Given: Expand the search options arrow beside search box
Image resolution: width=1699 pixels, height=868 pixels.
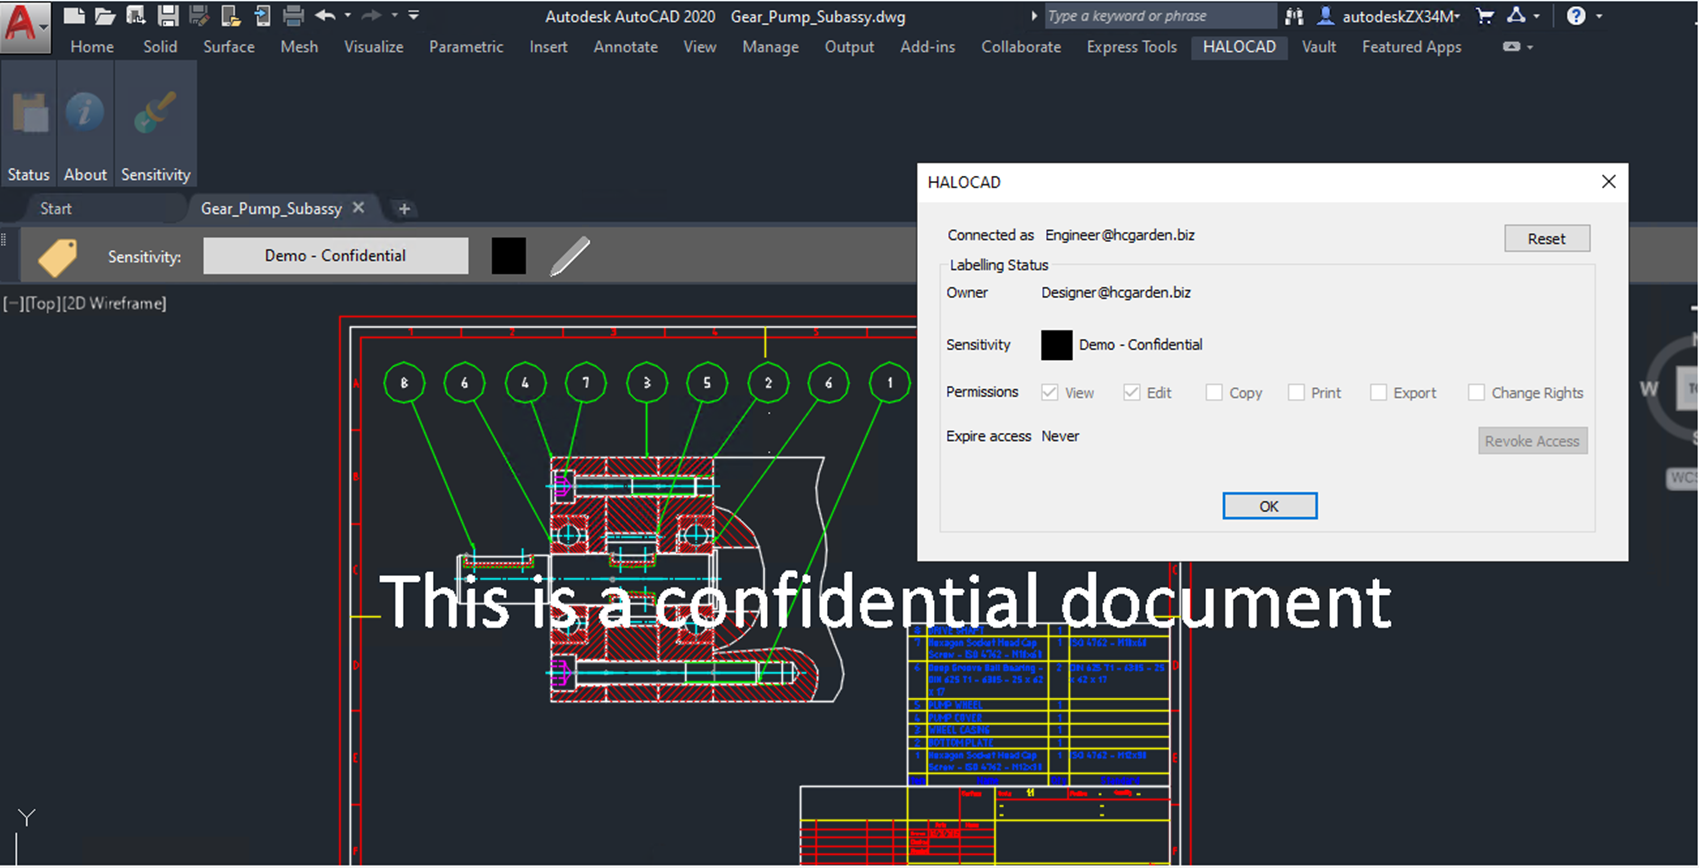Looking at the screenshot, I should click(x=1034, y=16).
